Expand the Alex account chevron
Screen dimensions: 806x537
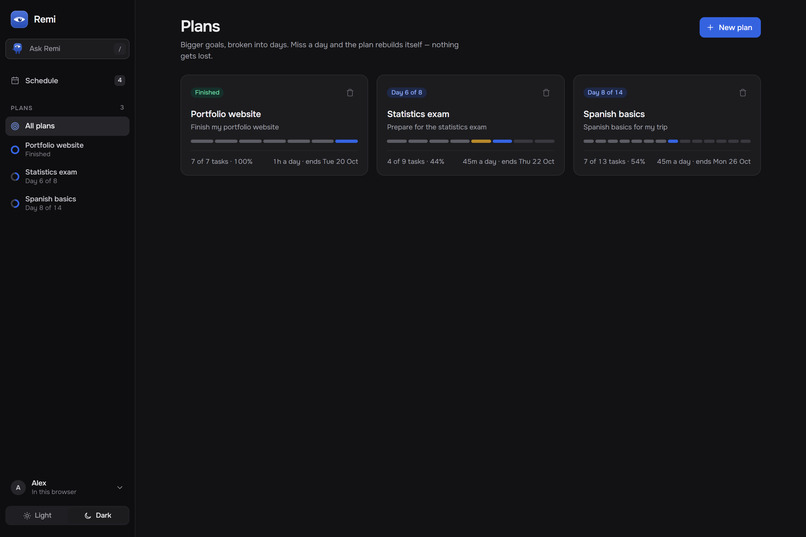[x=119, y=487]
